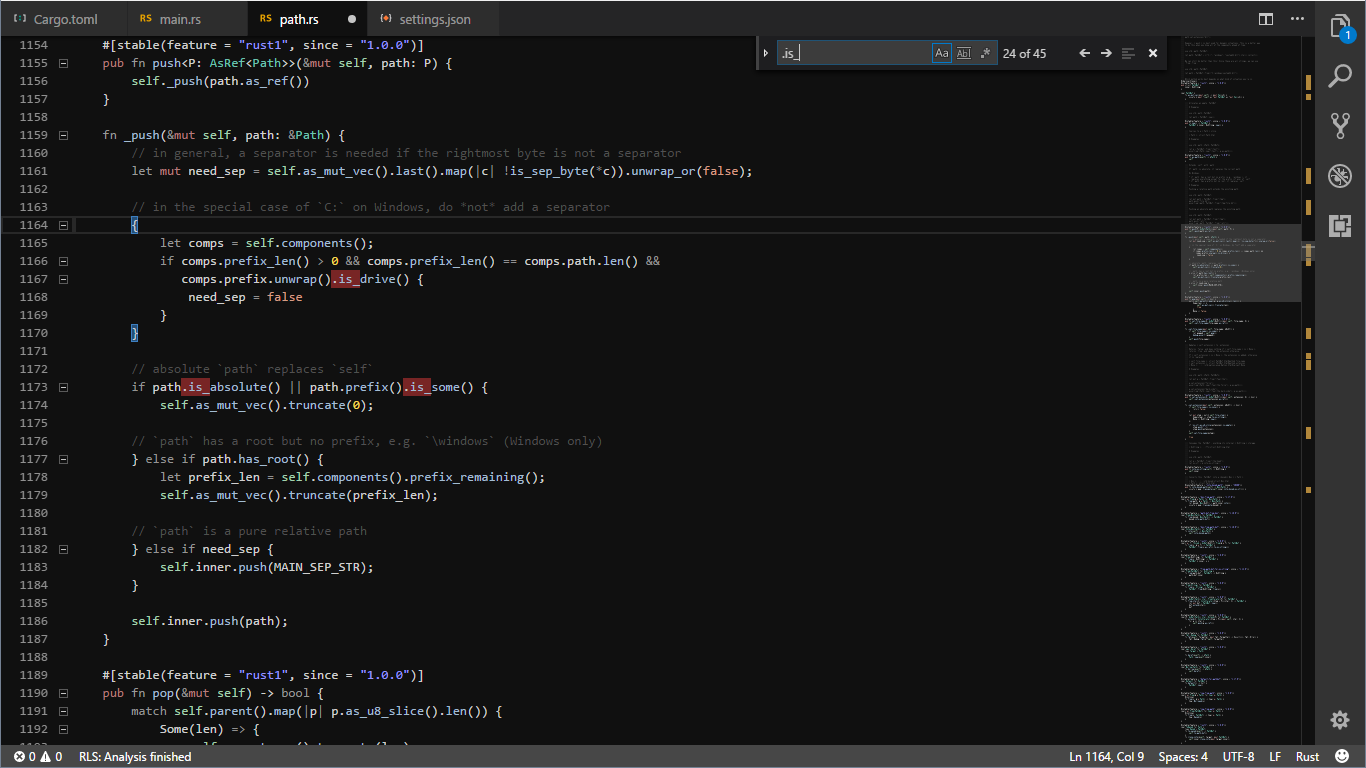Screen dimensions: 1366x768
Task: Click inside the find search input field
Action: (x=860, y=53)
